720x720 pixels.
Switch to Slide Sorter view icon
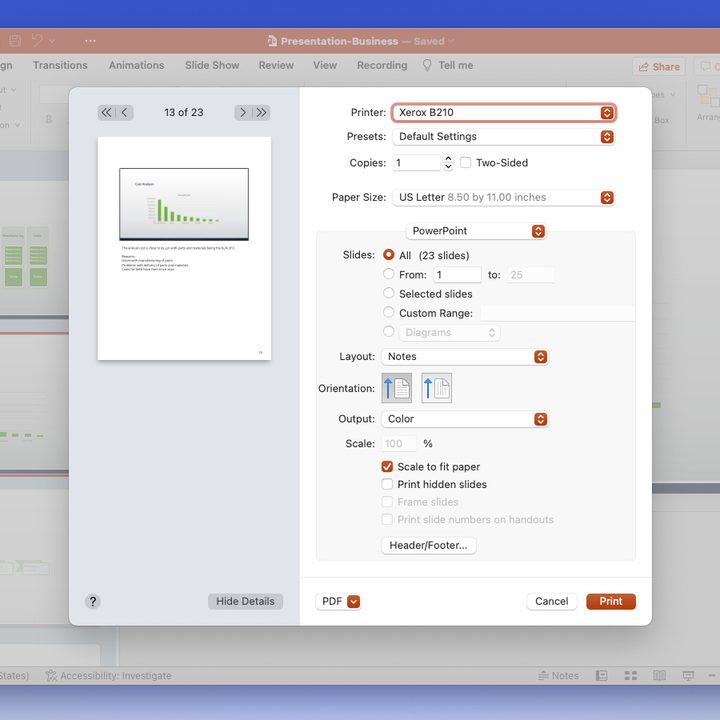click(x=630, y=675)
